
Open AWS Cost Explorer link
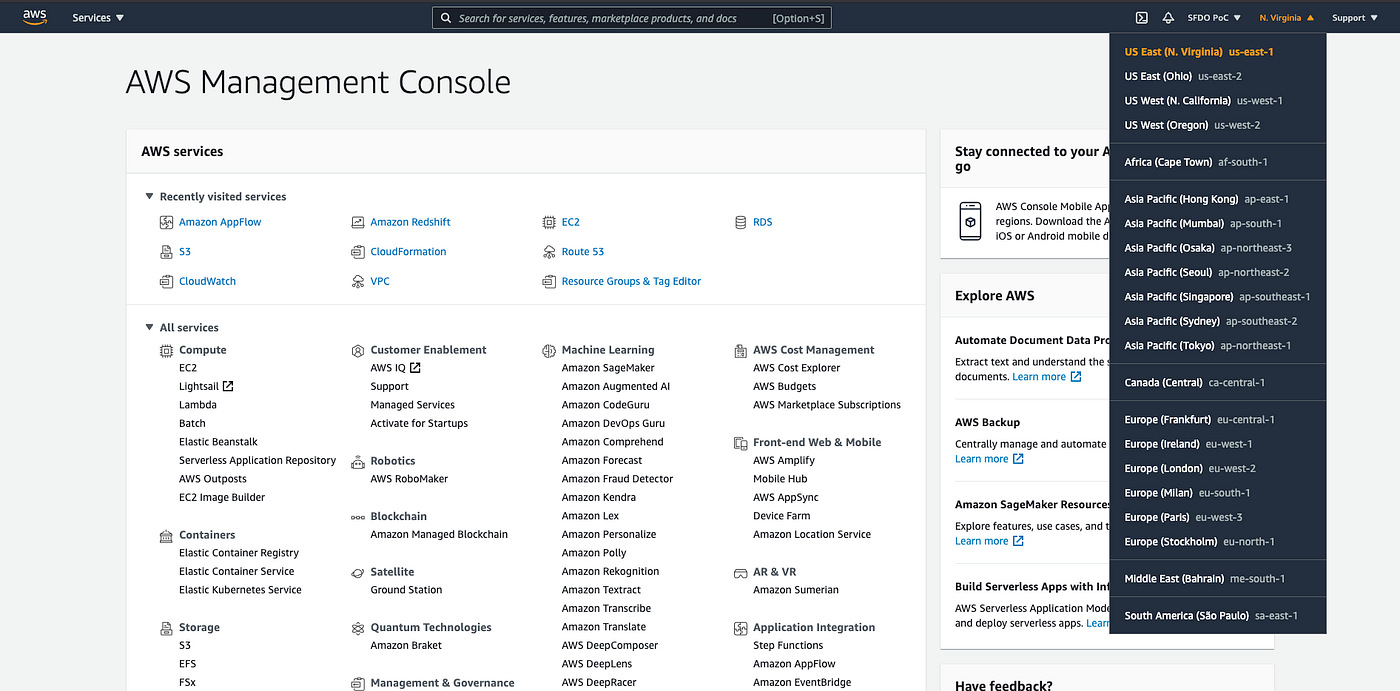tap(797, 368)
